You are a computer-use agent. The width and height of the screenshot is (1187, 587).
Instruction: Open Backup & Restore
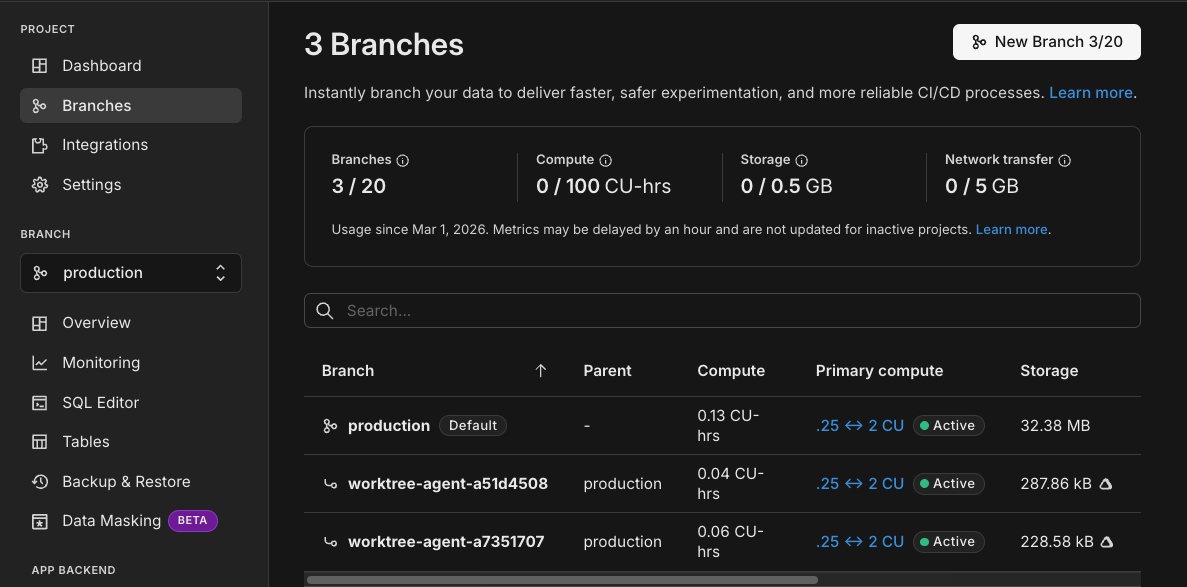point(131,482)
